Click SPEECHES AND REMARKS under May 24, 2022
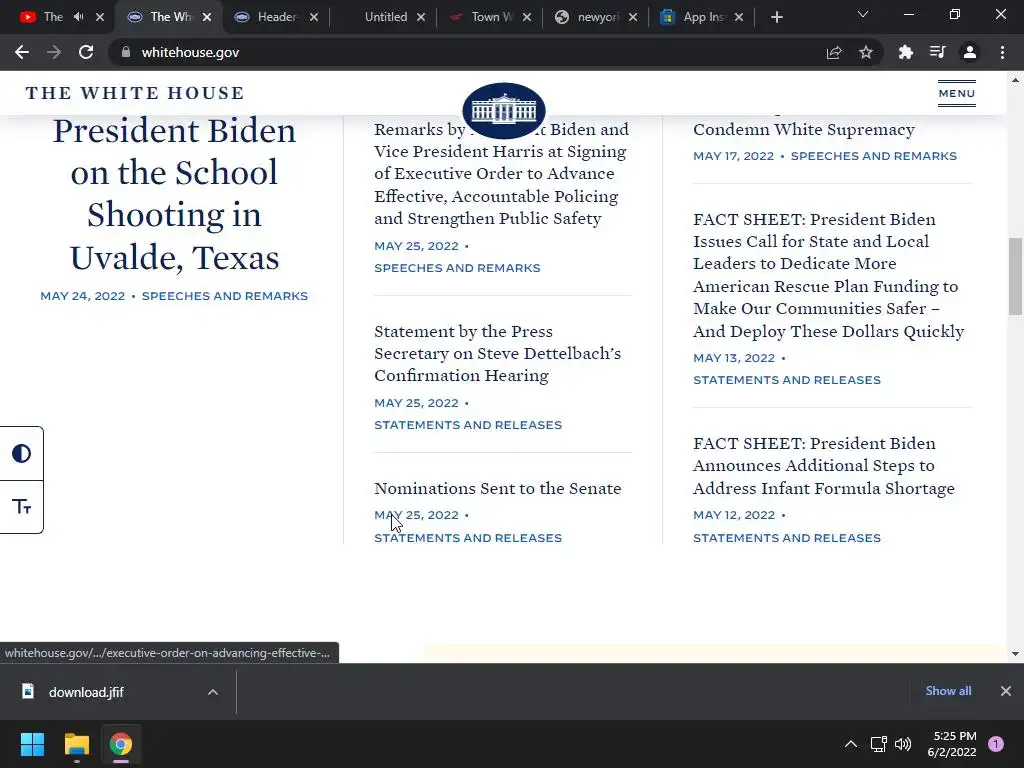This screenshot has height=768, width=1024. (225, 296)
